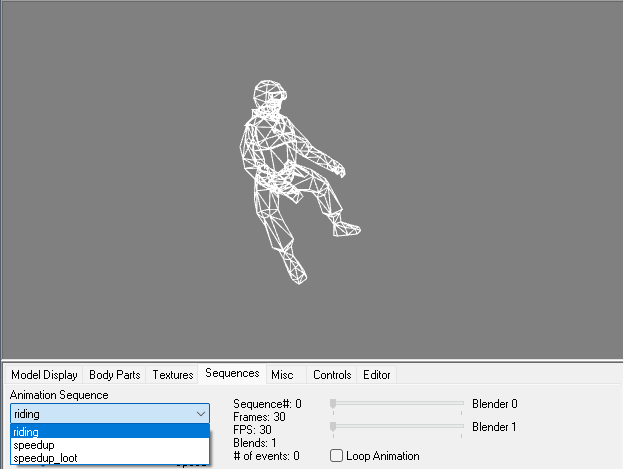Click the middle of the Blender 0 track
This screenshot has width=623, height=469.
[398, 404]
